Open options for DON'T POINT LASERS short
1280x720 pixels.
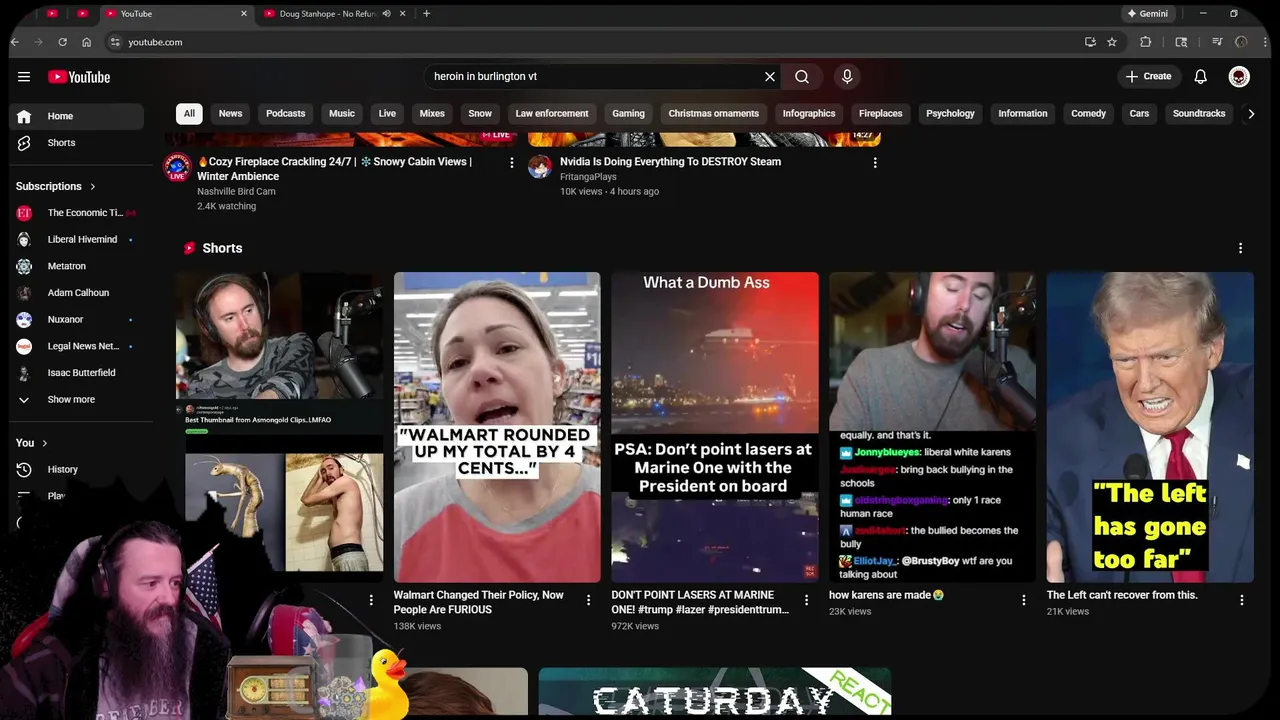point(806,600)
